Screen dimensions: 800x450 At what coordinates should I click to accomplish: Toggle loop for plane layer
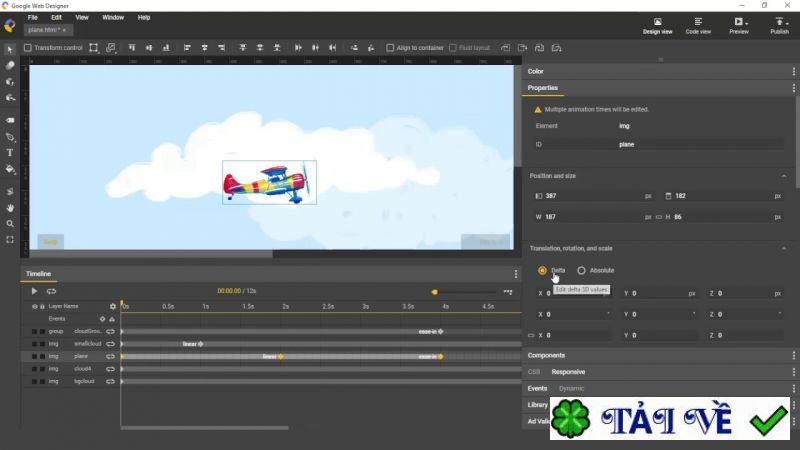tap(111, 356)
